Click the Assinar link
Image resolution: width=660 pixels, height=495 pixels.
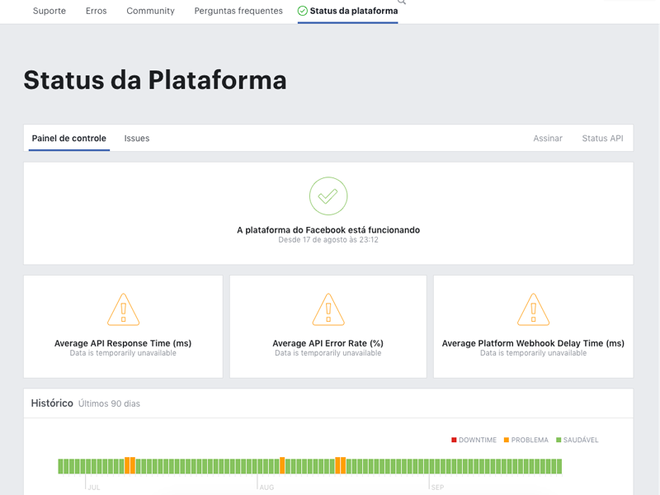548,138
